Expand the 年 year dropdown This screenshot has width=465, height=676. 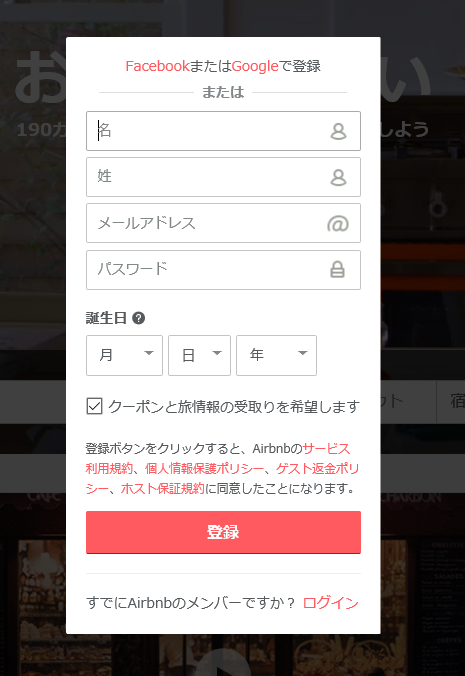point(276,355)
